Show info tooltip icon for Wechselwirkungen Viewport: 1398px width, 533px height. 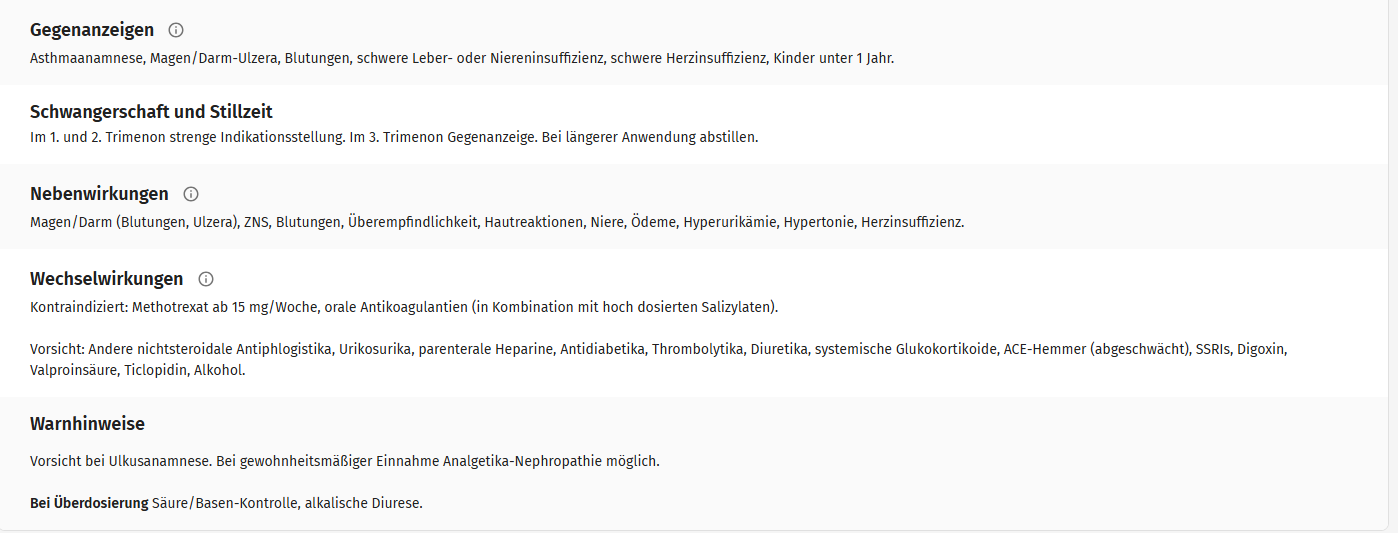click(206, 279)
